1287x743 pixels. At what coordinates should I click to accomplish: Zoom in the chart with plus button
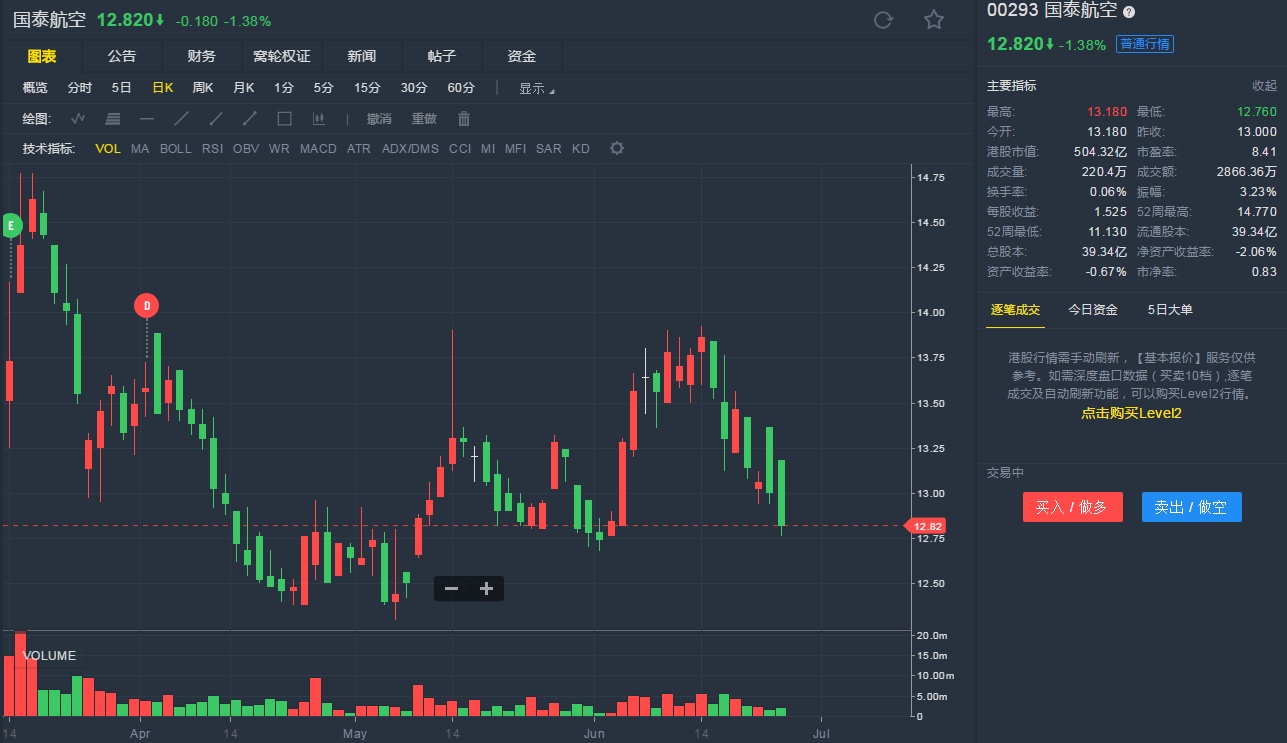click(486, 589)
